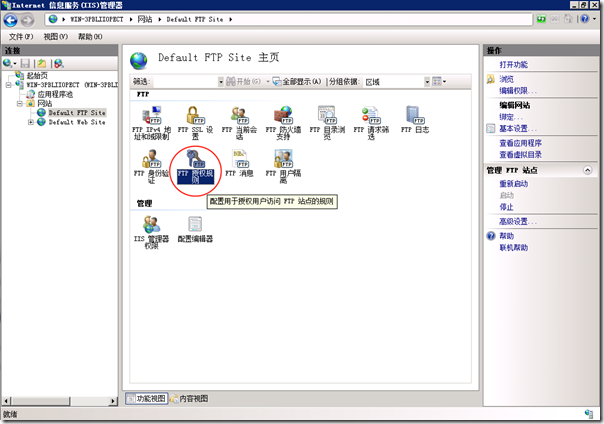Open FTP 消息 icon
Screen dimensions: 604x424
pos(239,163)
